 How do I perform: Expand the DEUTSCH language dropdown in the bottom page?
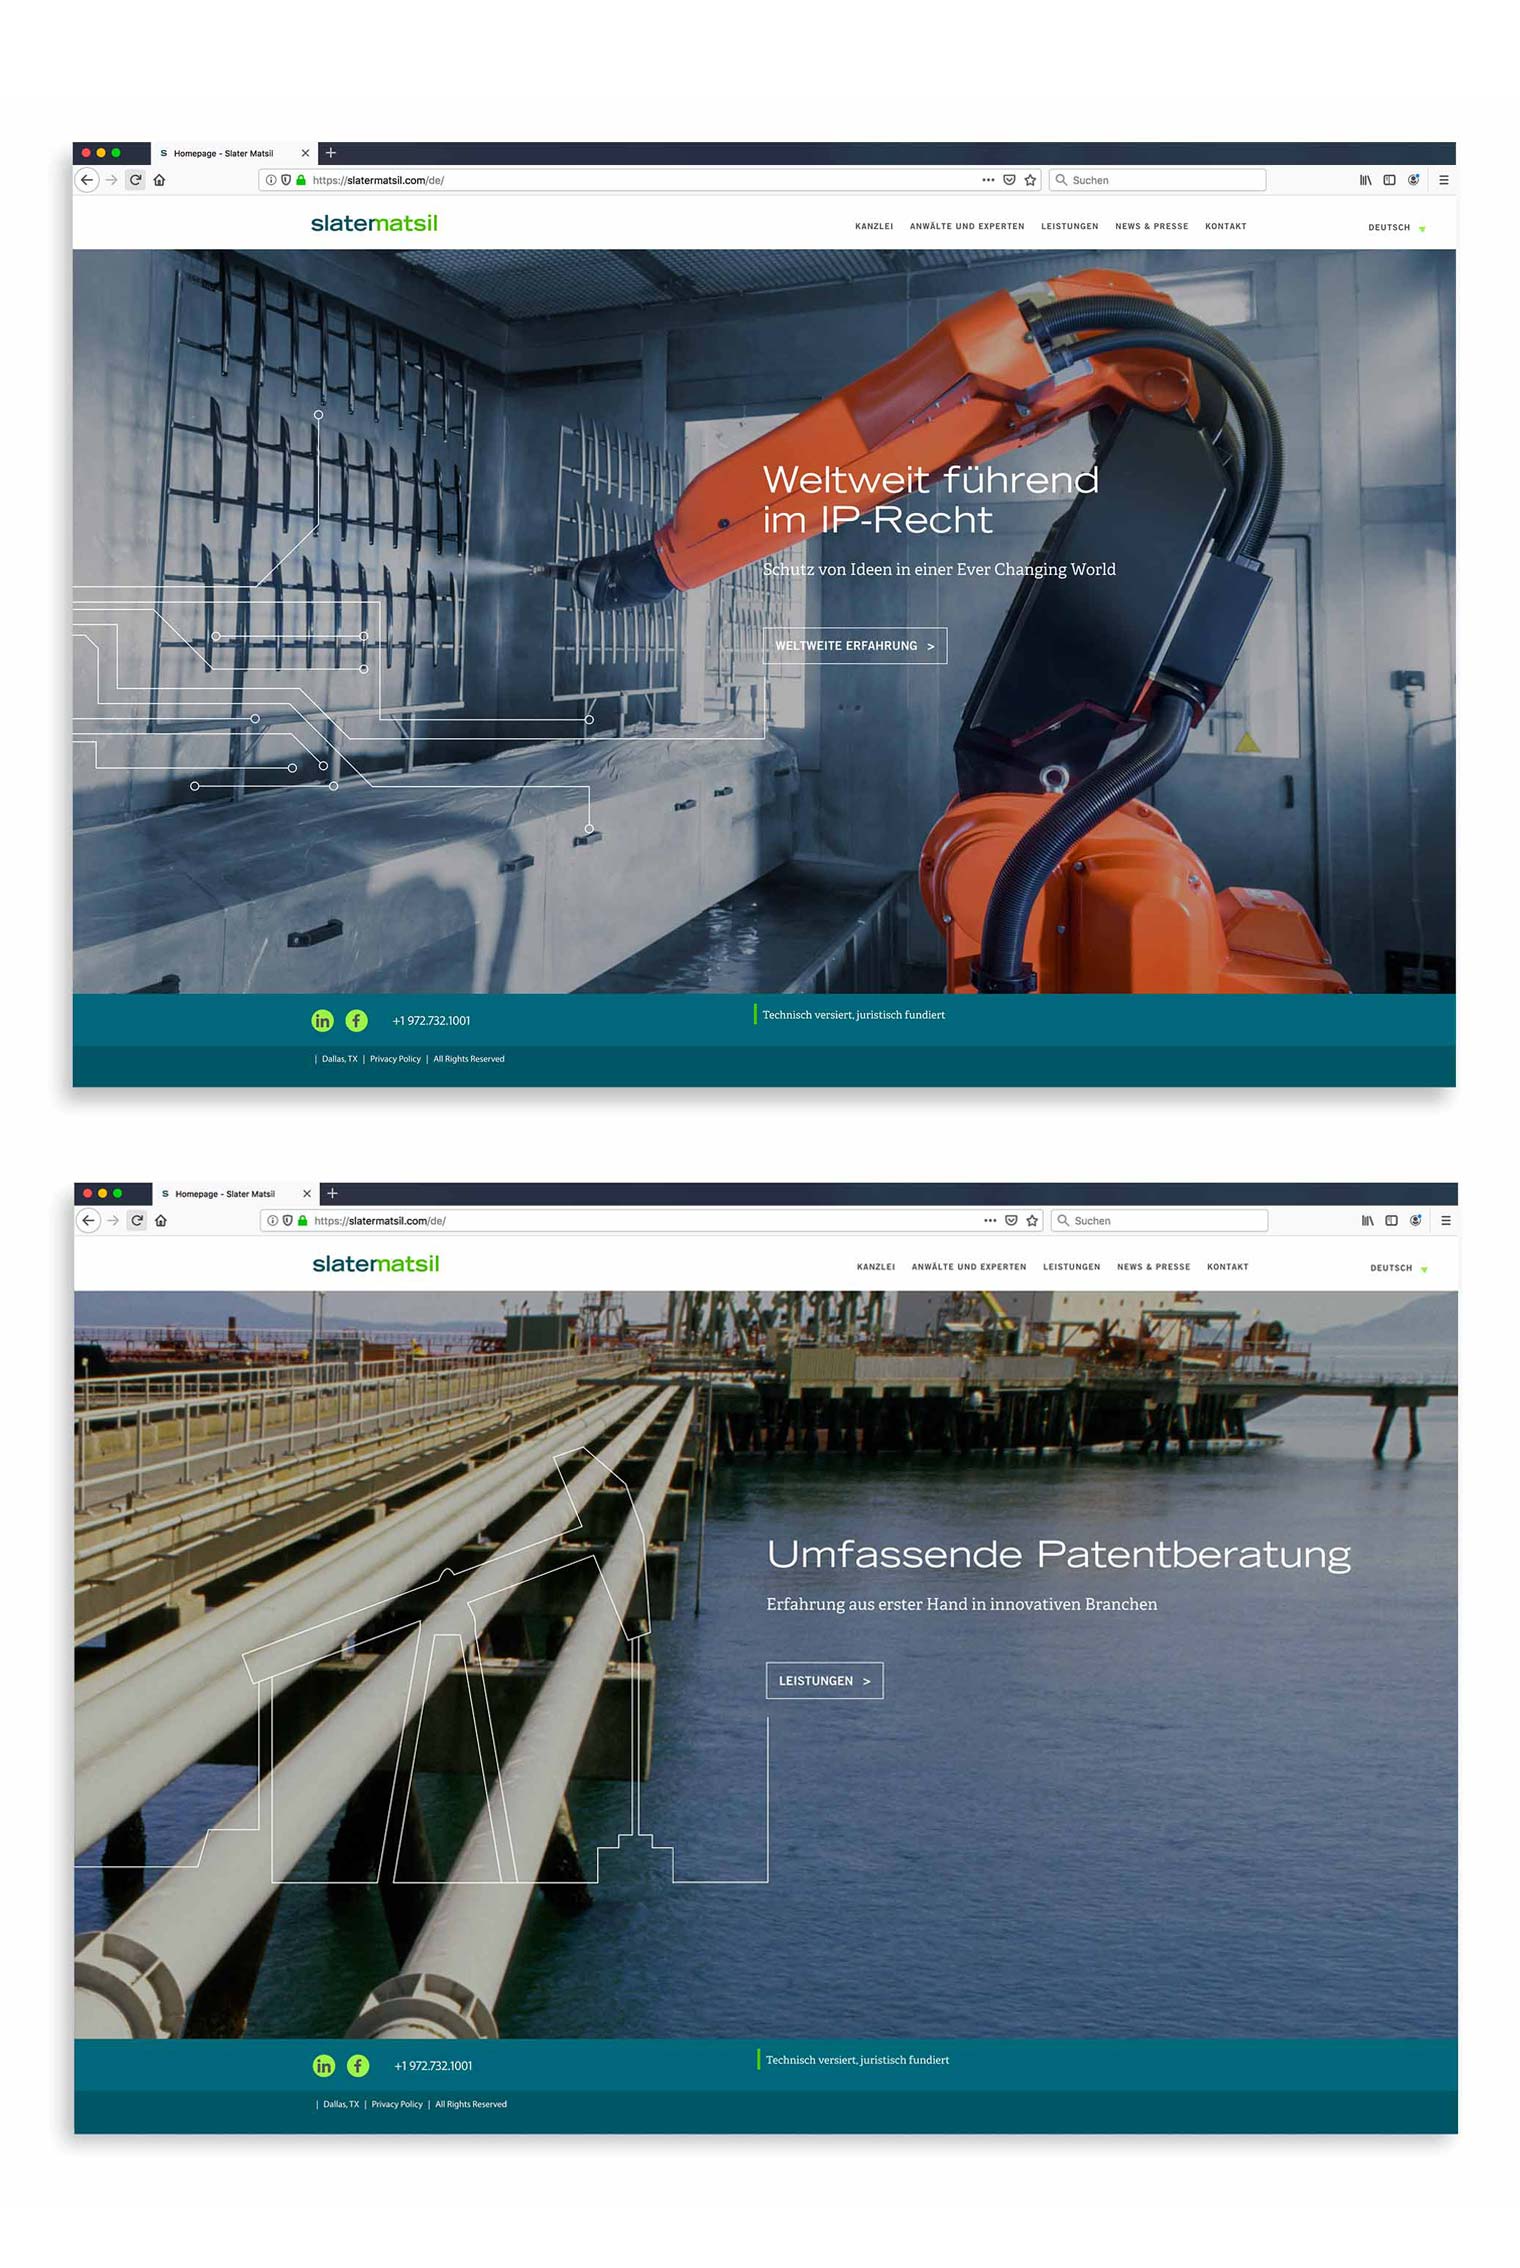pyautogui.click(x=1398, y=1268)
